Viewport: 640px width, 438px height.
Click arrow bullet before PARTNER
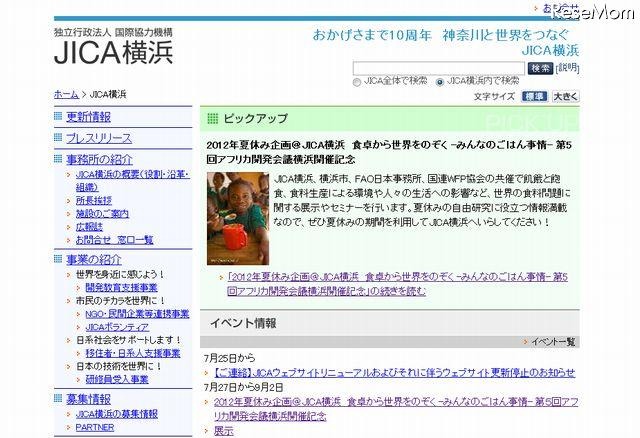click(69, 428)
